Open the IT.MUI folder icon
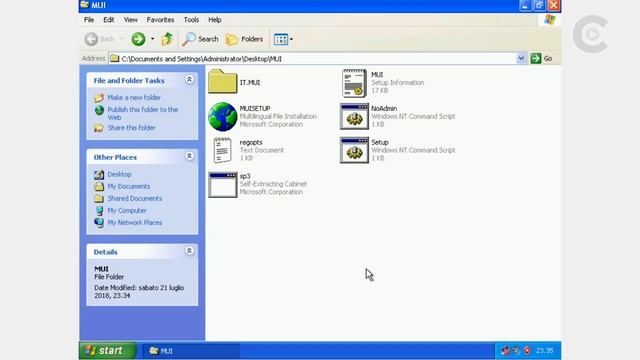Viewport: 640px width, 360px height. (x=222, y=82)
